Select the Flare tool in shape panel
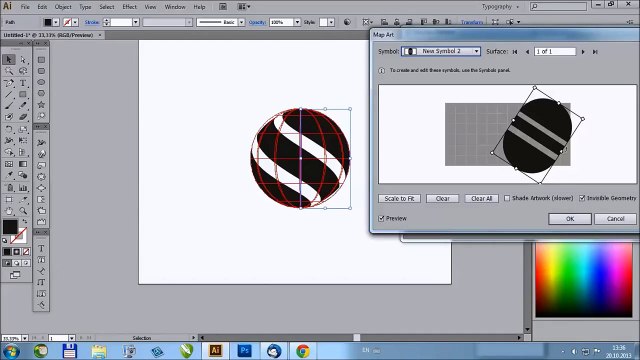 coord(41,116)
